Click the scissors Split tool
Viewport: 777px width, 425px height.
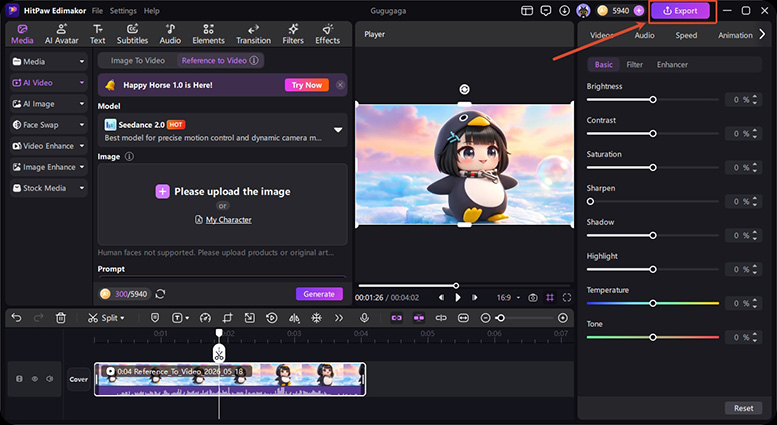[106, 318]
